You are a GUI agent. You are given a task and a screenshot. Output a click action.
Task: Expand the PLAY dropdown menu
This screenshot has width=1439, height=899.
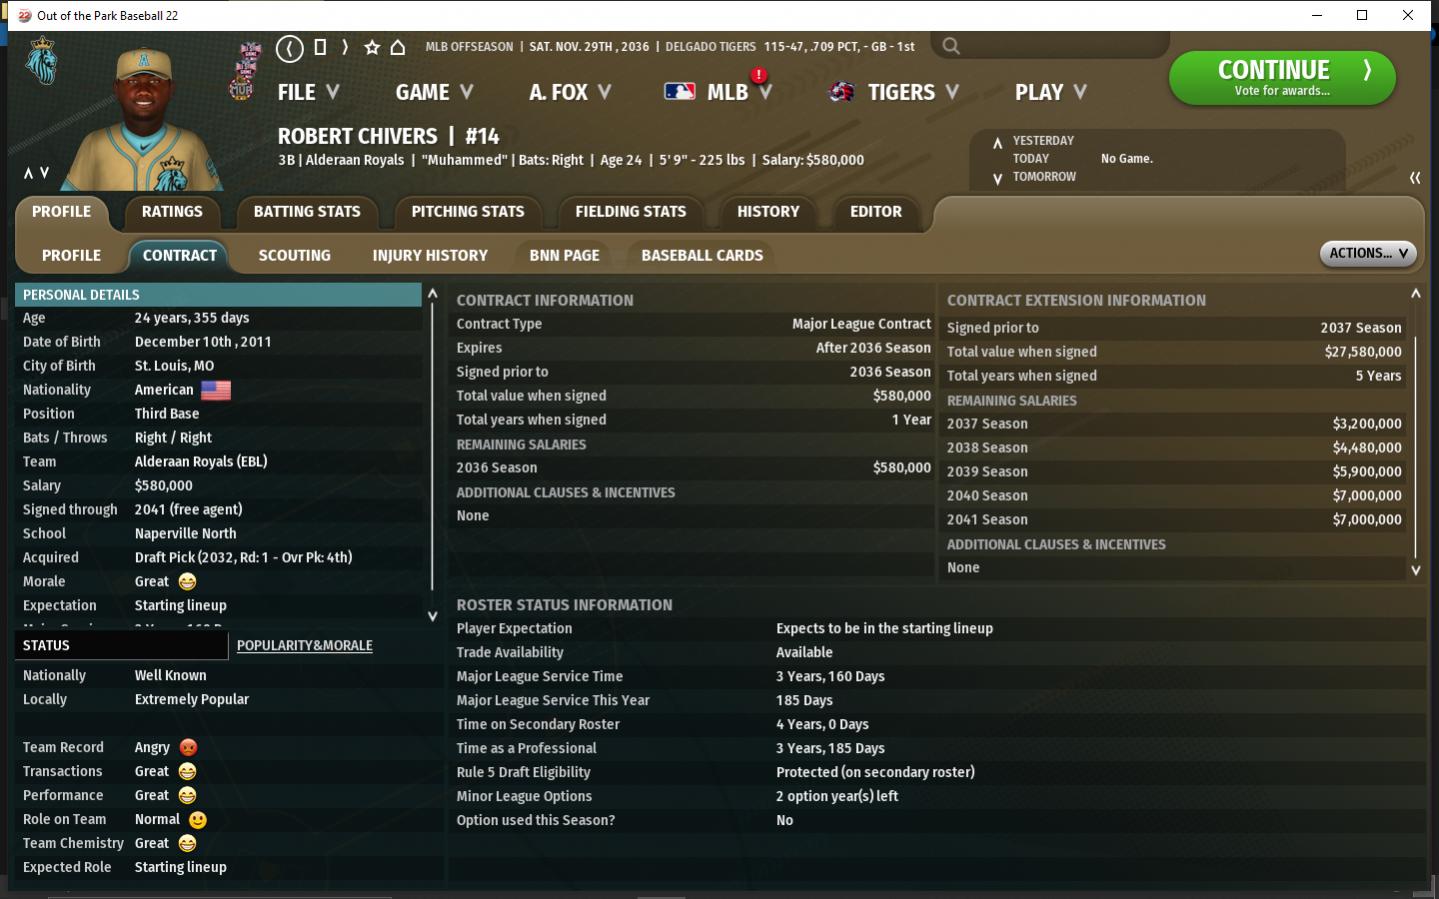[1050, 92]
